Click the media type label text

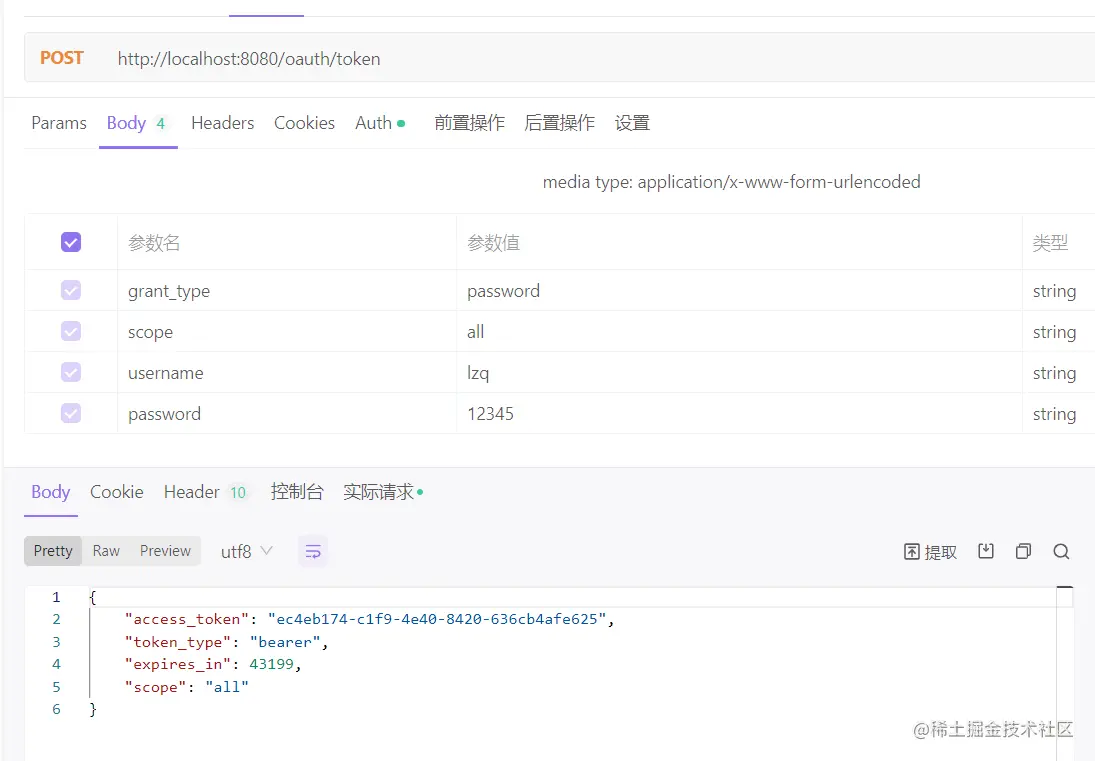[731, 182]
